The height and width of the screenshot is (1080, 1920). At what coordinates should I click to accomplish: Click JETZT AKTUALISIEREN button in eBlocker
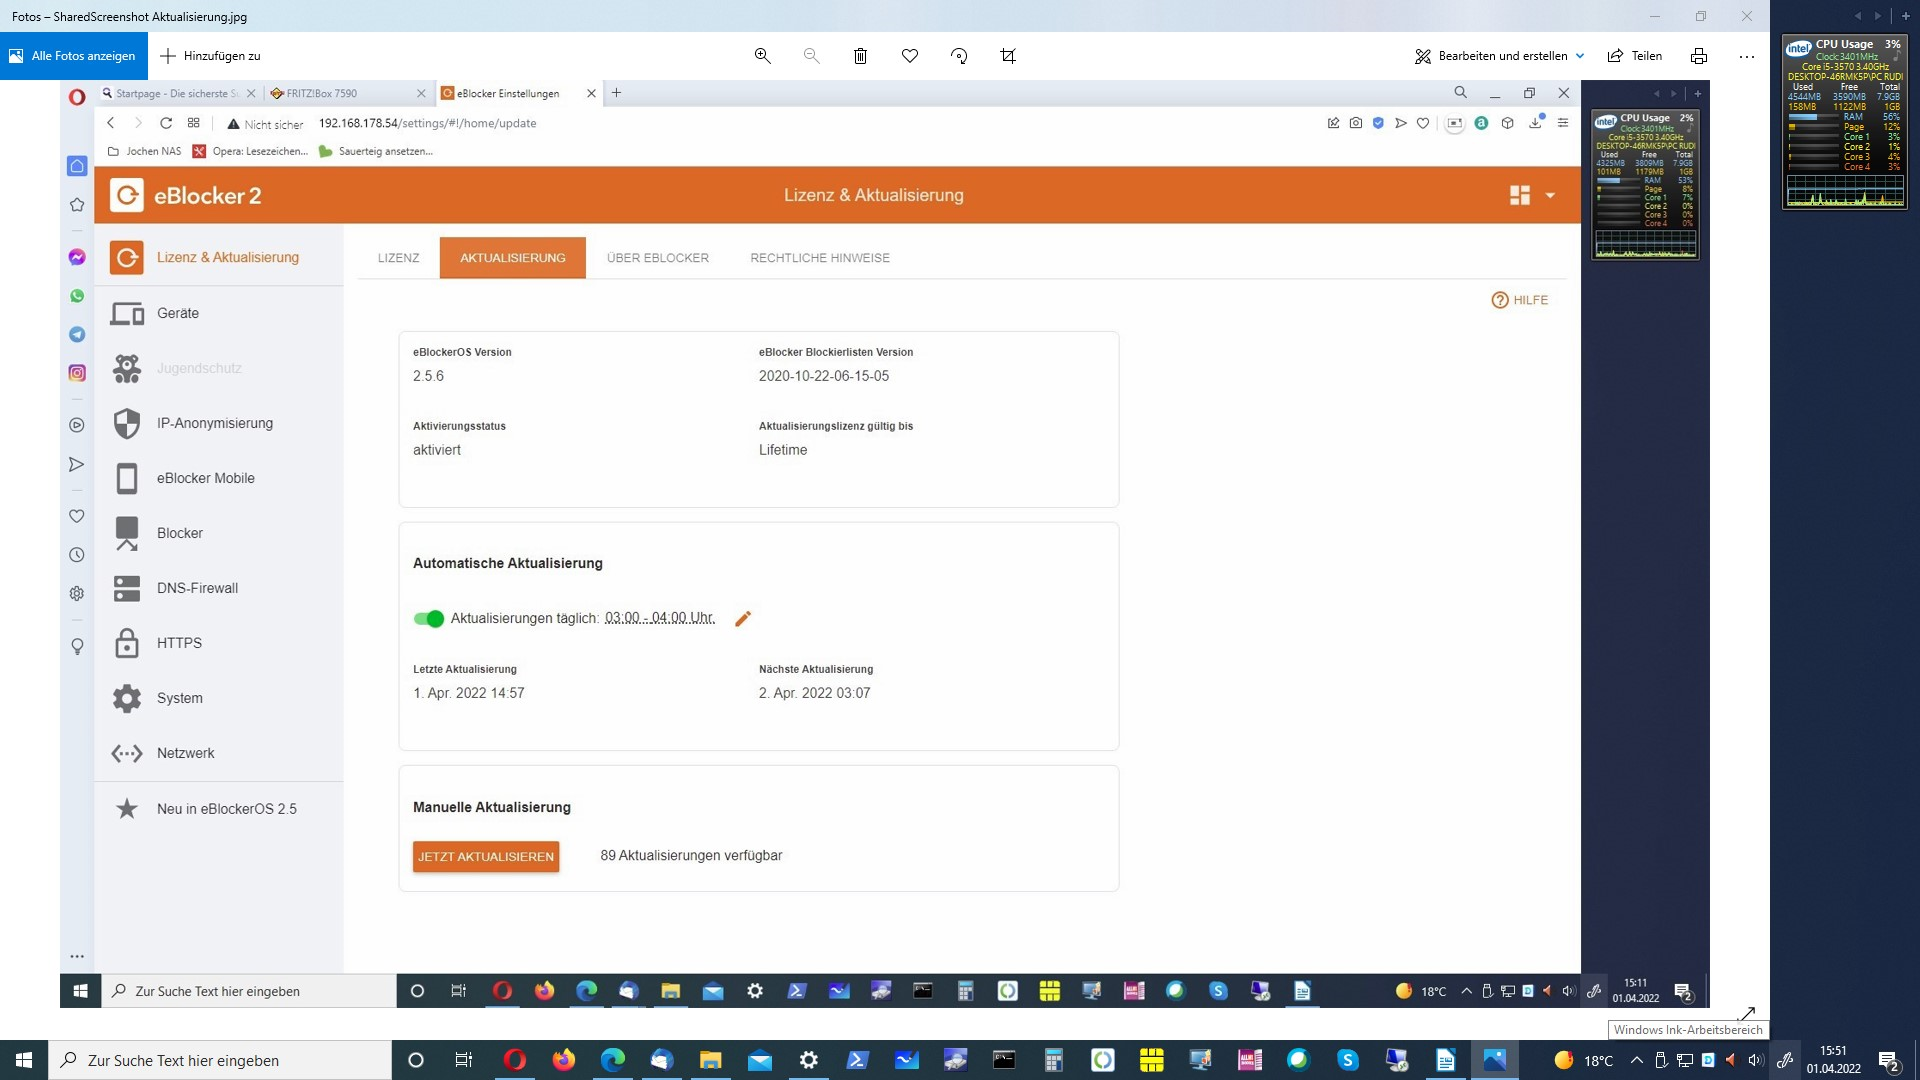pos(486,857)
